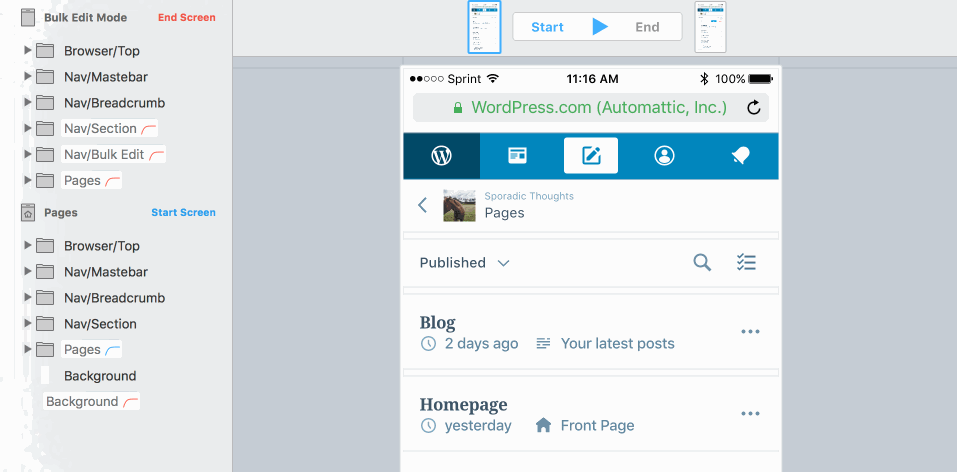Click the folder icon beside Nav/Mastebar under Bulk Edit Mode
The image size is (957, 472).
[45, 76]
